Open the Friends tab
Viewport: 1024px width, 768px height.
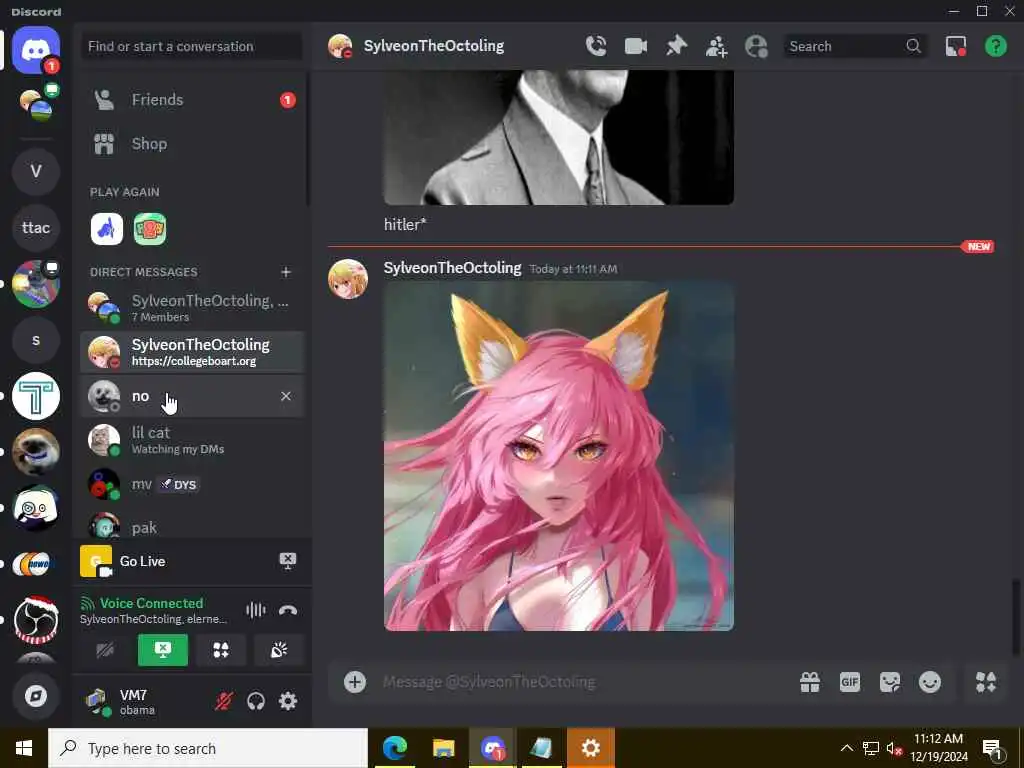pos(192,100)
